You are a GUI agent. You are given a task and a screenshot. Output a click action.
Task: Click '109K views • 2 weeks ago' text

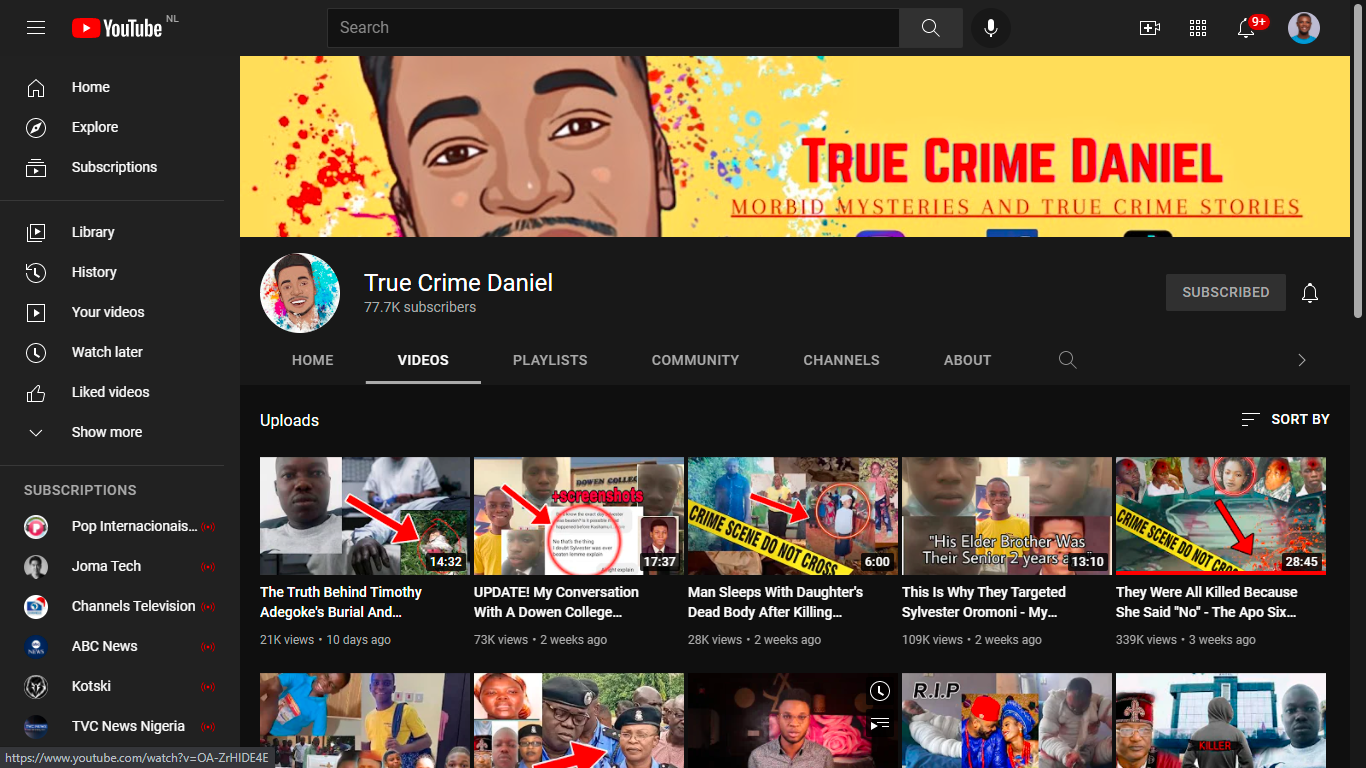(x=972, y=639)
